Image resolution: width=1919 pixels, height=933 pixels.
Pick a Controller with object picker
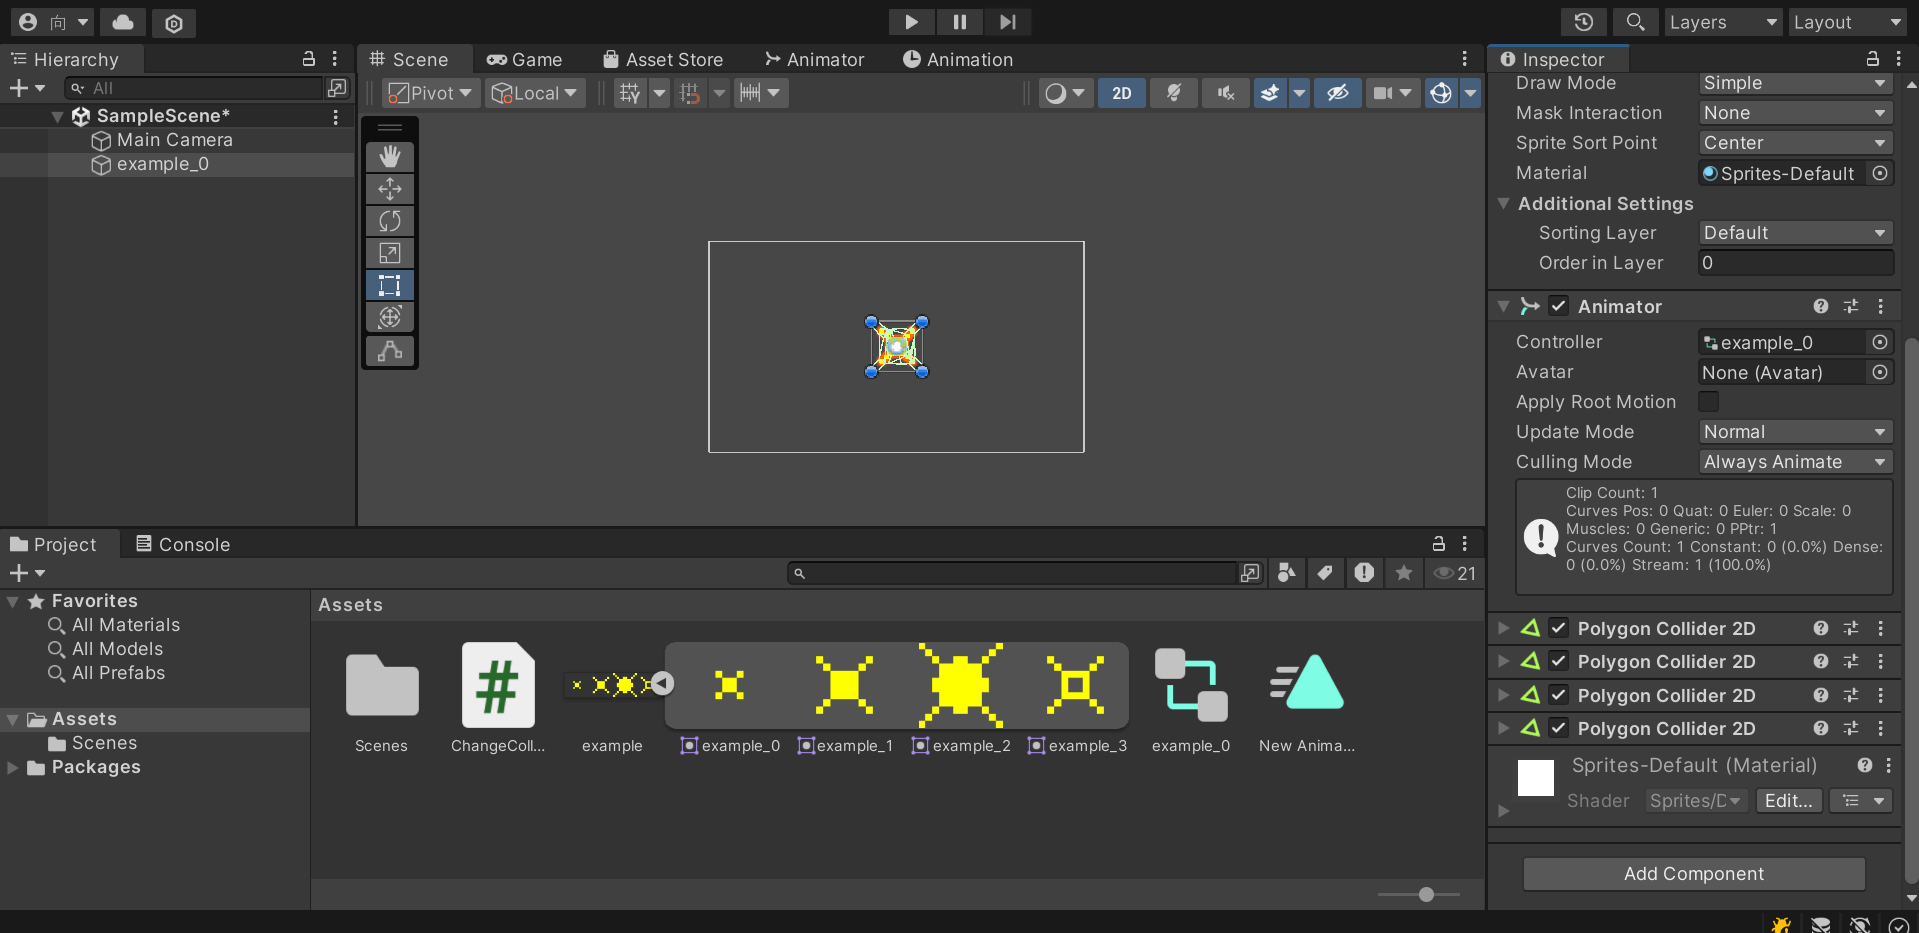(x=1880, y=342)
